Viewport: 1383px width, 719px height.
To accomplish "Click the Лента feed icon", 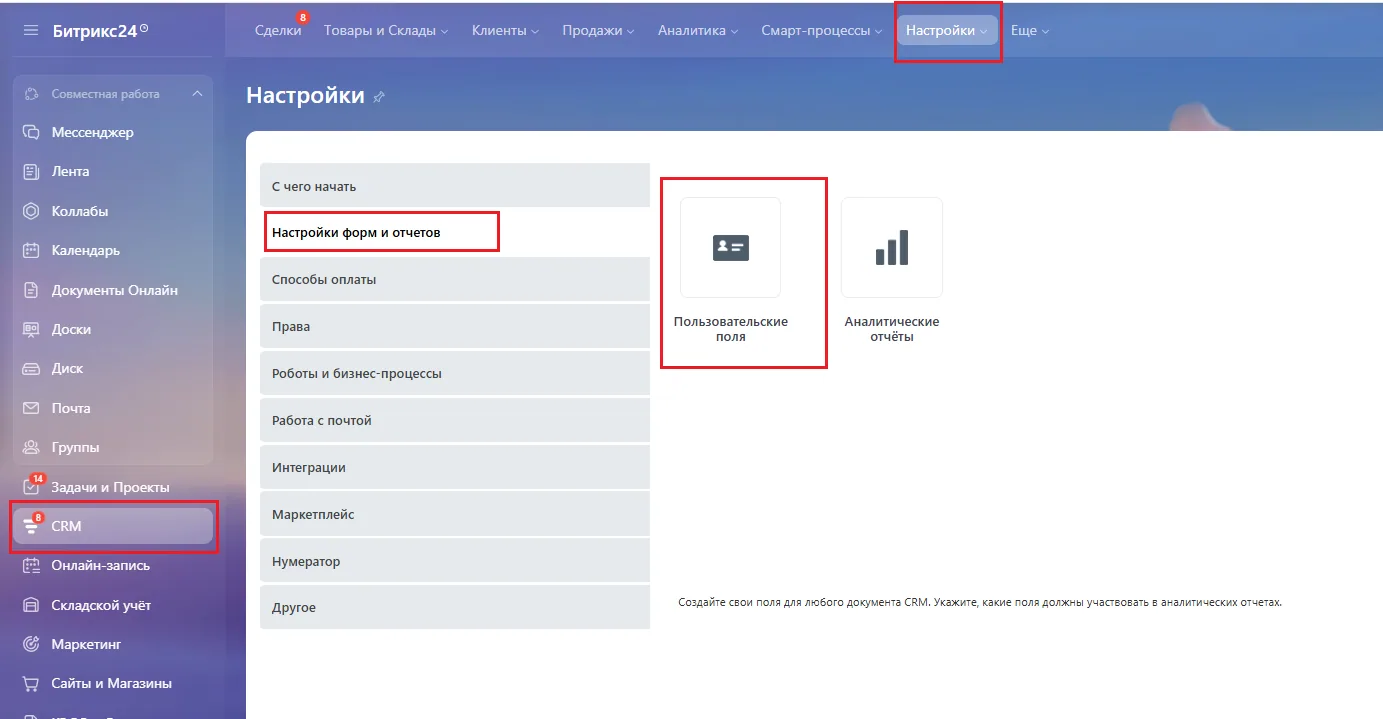I will click(31, 171).
